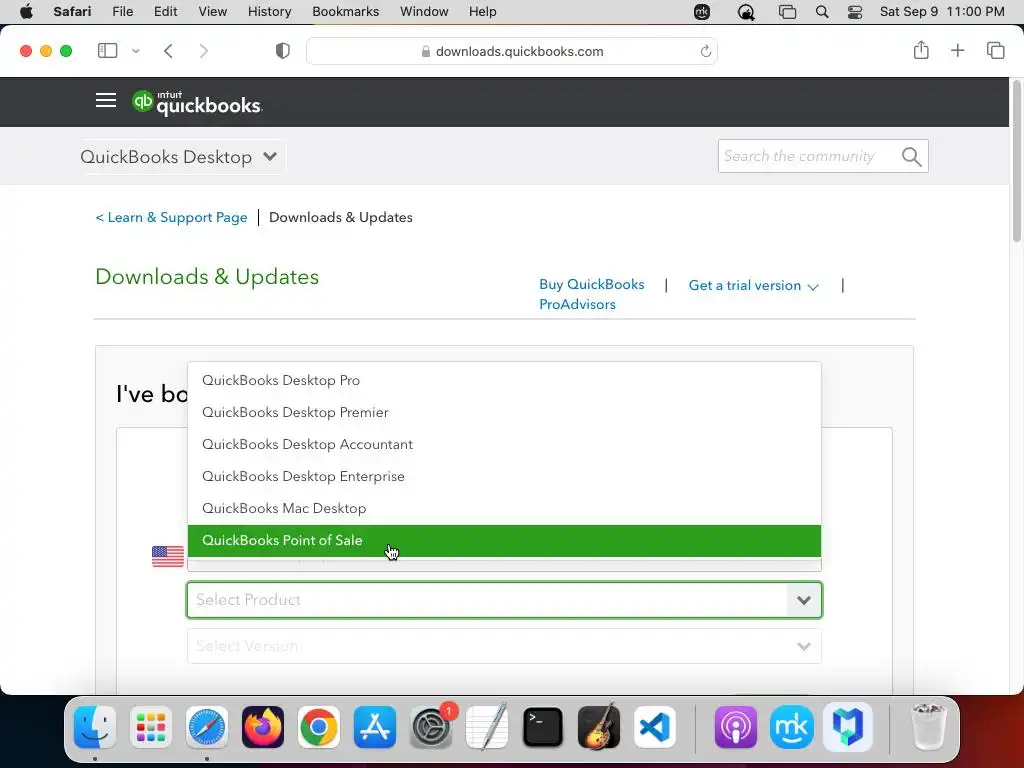Open TextEdit from the dock

(x=487, y=727)
